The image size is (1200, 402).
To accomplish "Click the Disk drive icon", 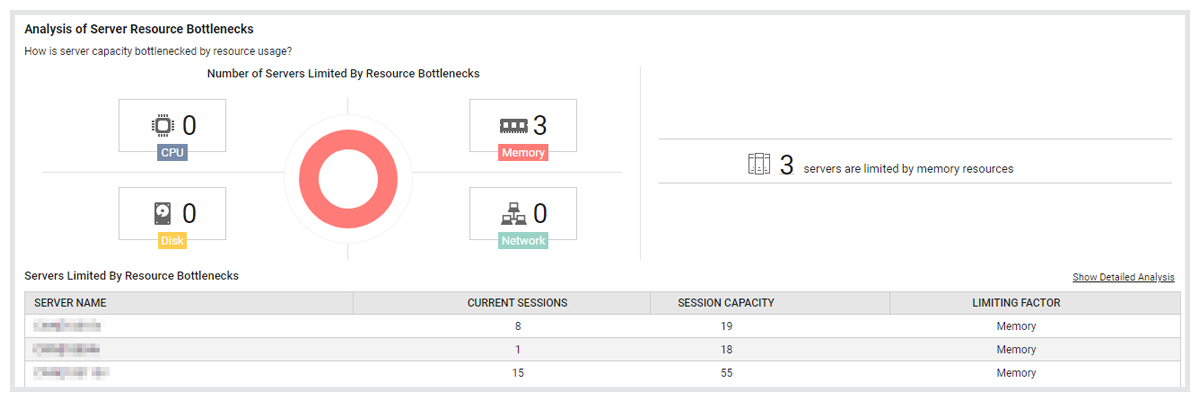I will pyautogui.click(x=162, y=214).
